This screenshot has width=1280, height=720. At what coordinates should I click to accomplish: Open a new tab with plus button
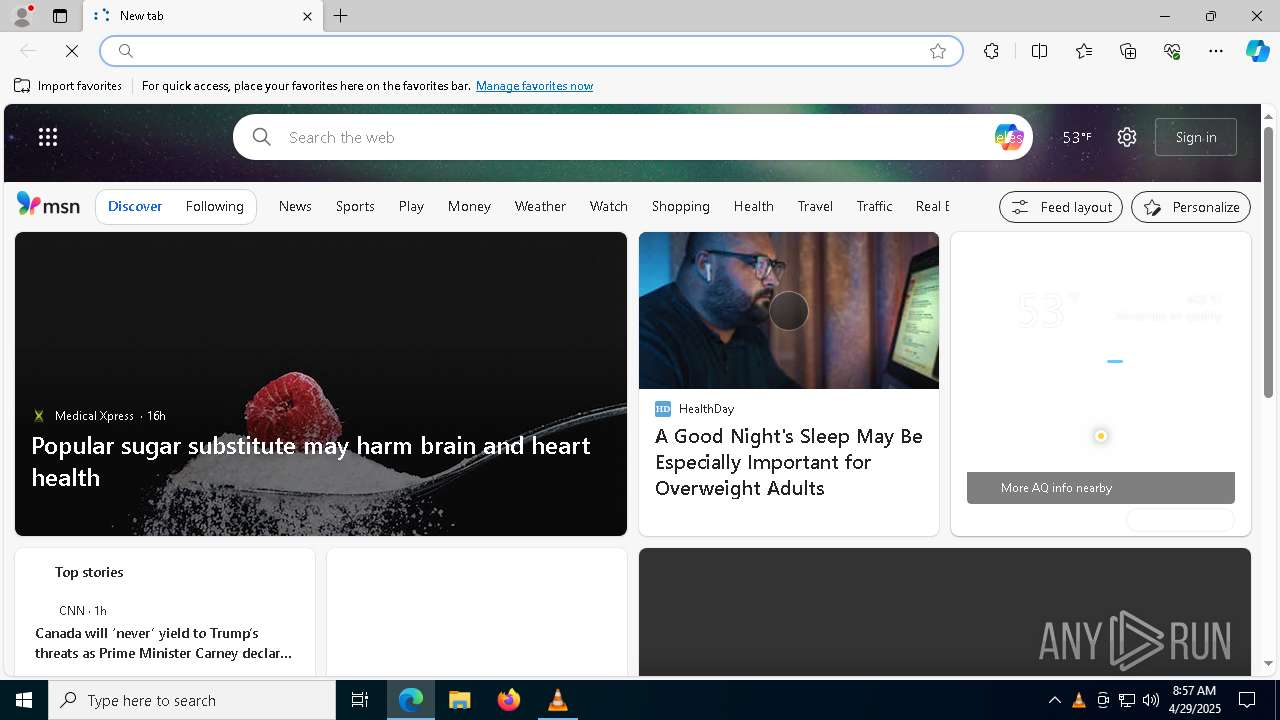tap(341, 16)
